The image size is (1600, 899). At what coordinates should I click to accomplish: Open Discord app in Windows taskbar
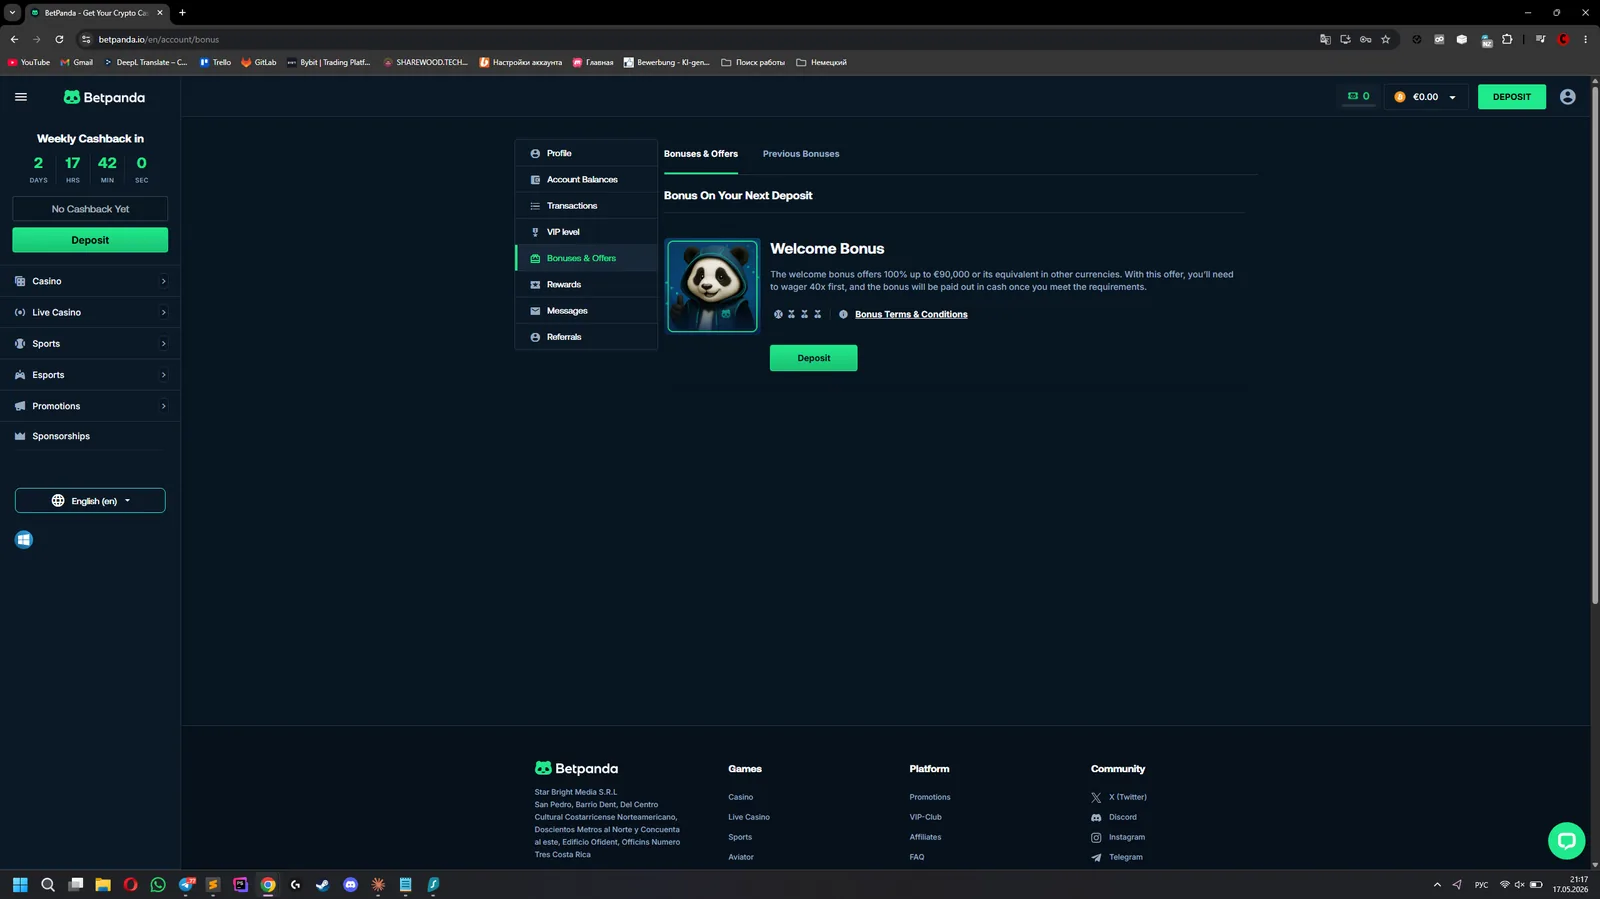tap(350, 885)
